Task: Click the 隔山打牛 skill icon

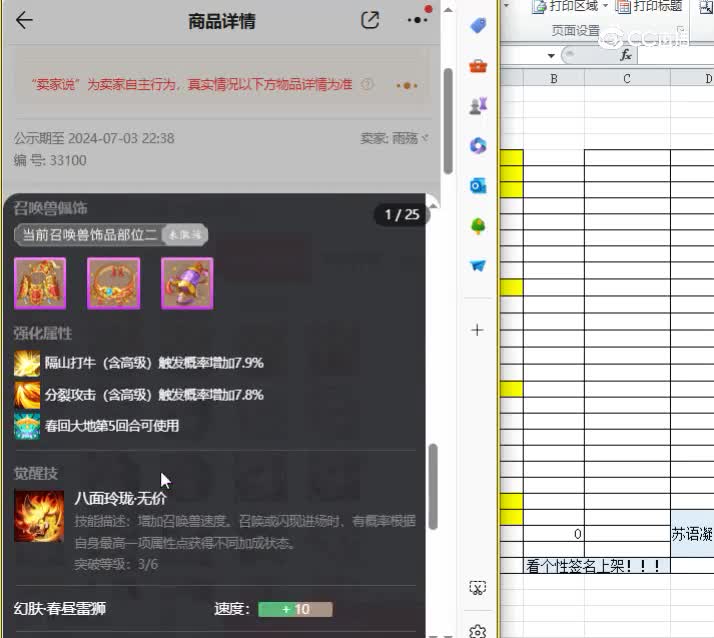Action: coord(27,363)
